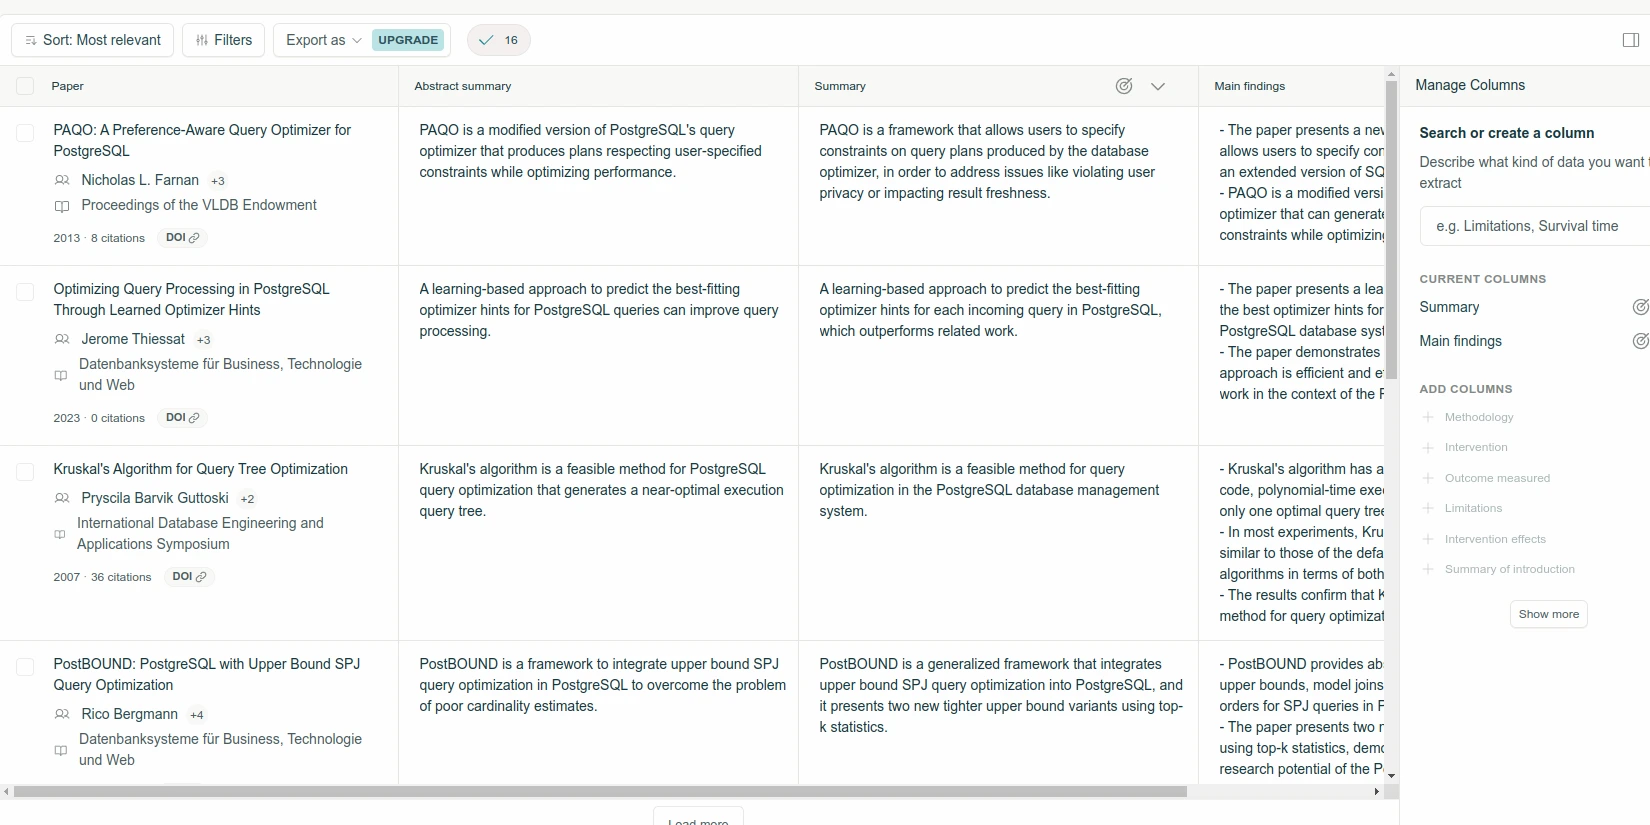Expand the Summary column chevron menu
The width and height of the screenshot is (1650, 825).
point(1158,86)
